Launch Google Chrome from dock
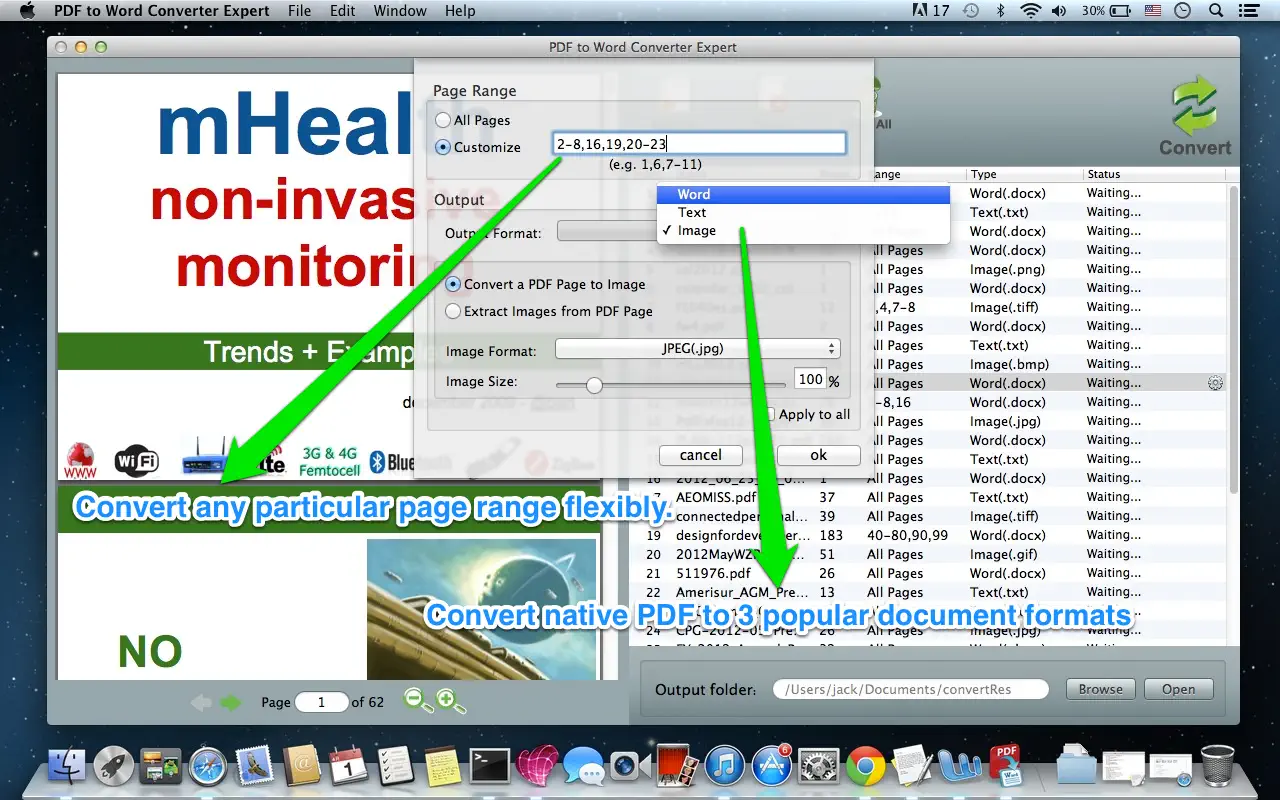Image resolution: width=1280 pixels, height=800 pixels. [x=865, y=767]
